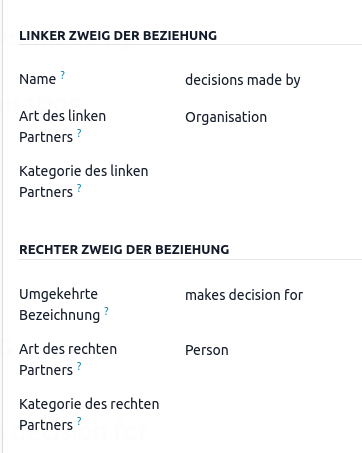The height and width of the screenshot is (453, 362).
Task: Click help icon for Kategorie des rechten Partners
Action: tap(79, 421)
